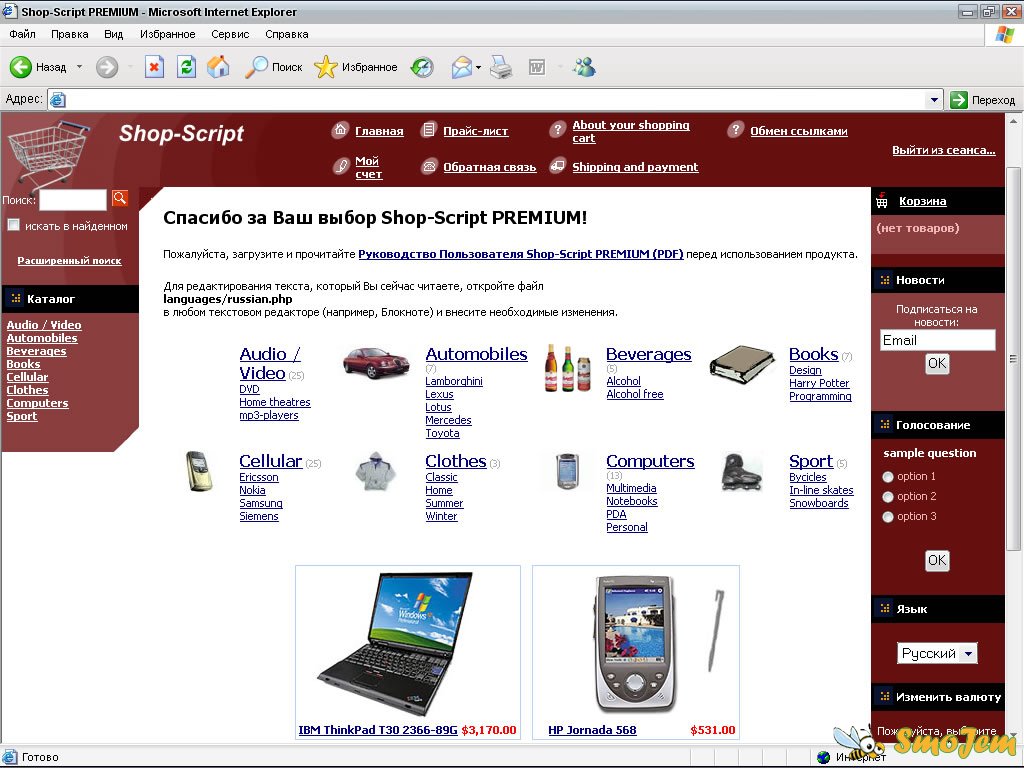Open the Мой счет link
This screenshot has width=1024, height=768.
pos(368,167)
